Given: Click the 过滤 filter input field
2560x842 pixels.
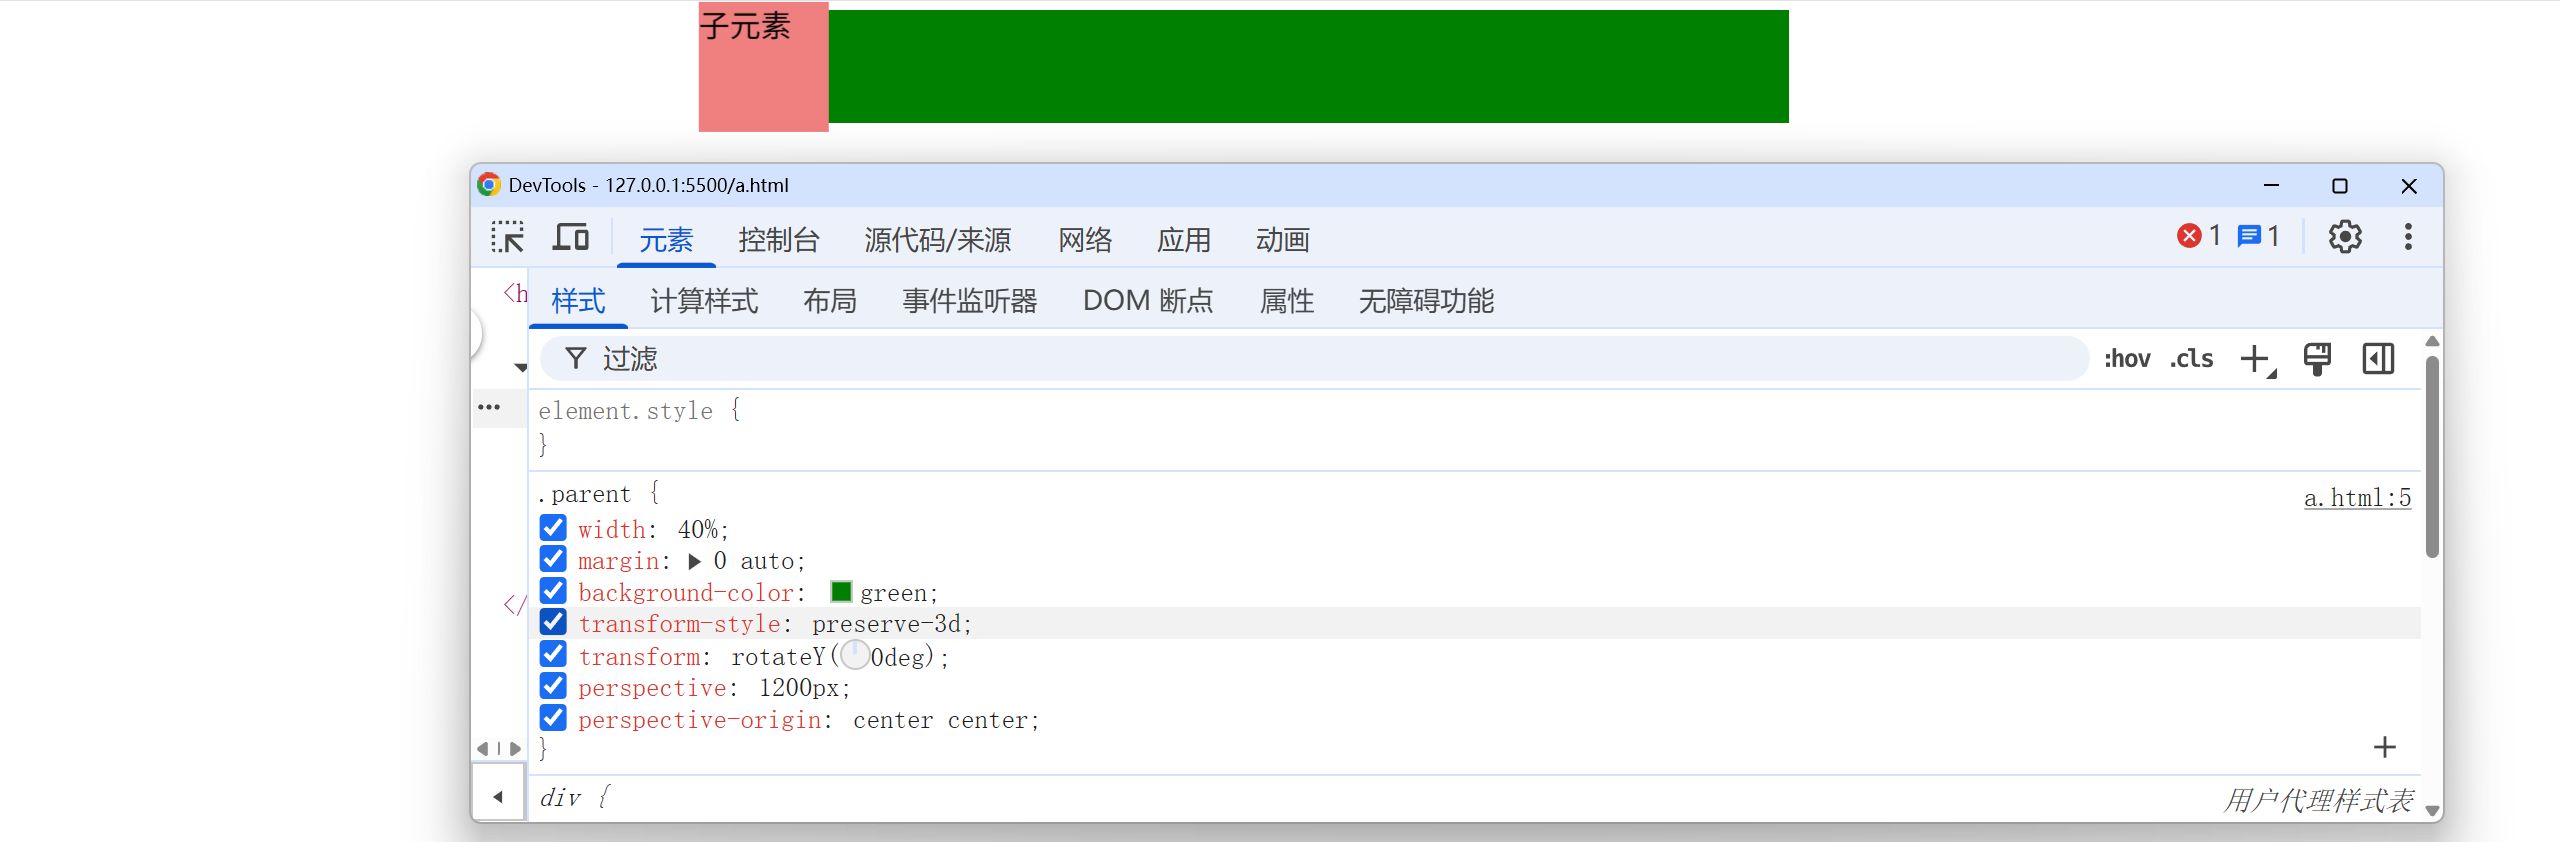Looking at the screenshot, I should (1314, 359).
